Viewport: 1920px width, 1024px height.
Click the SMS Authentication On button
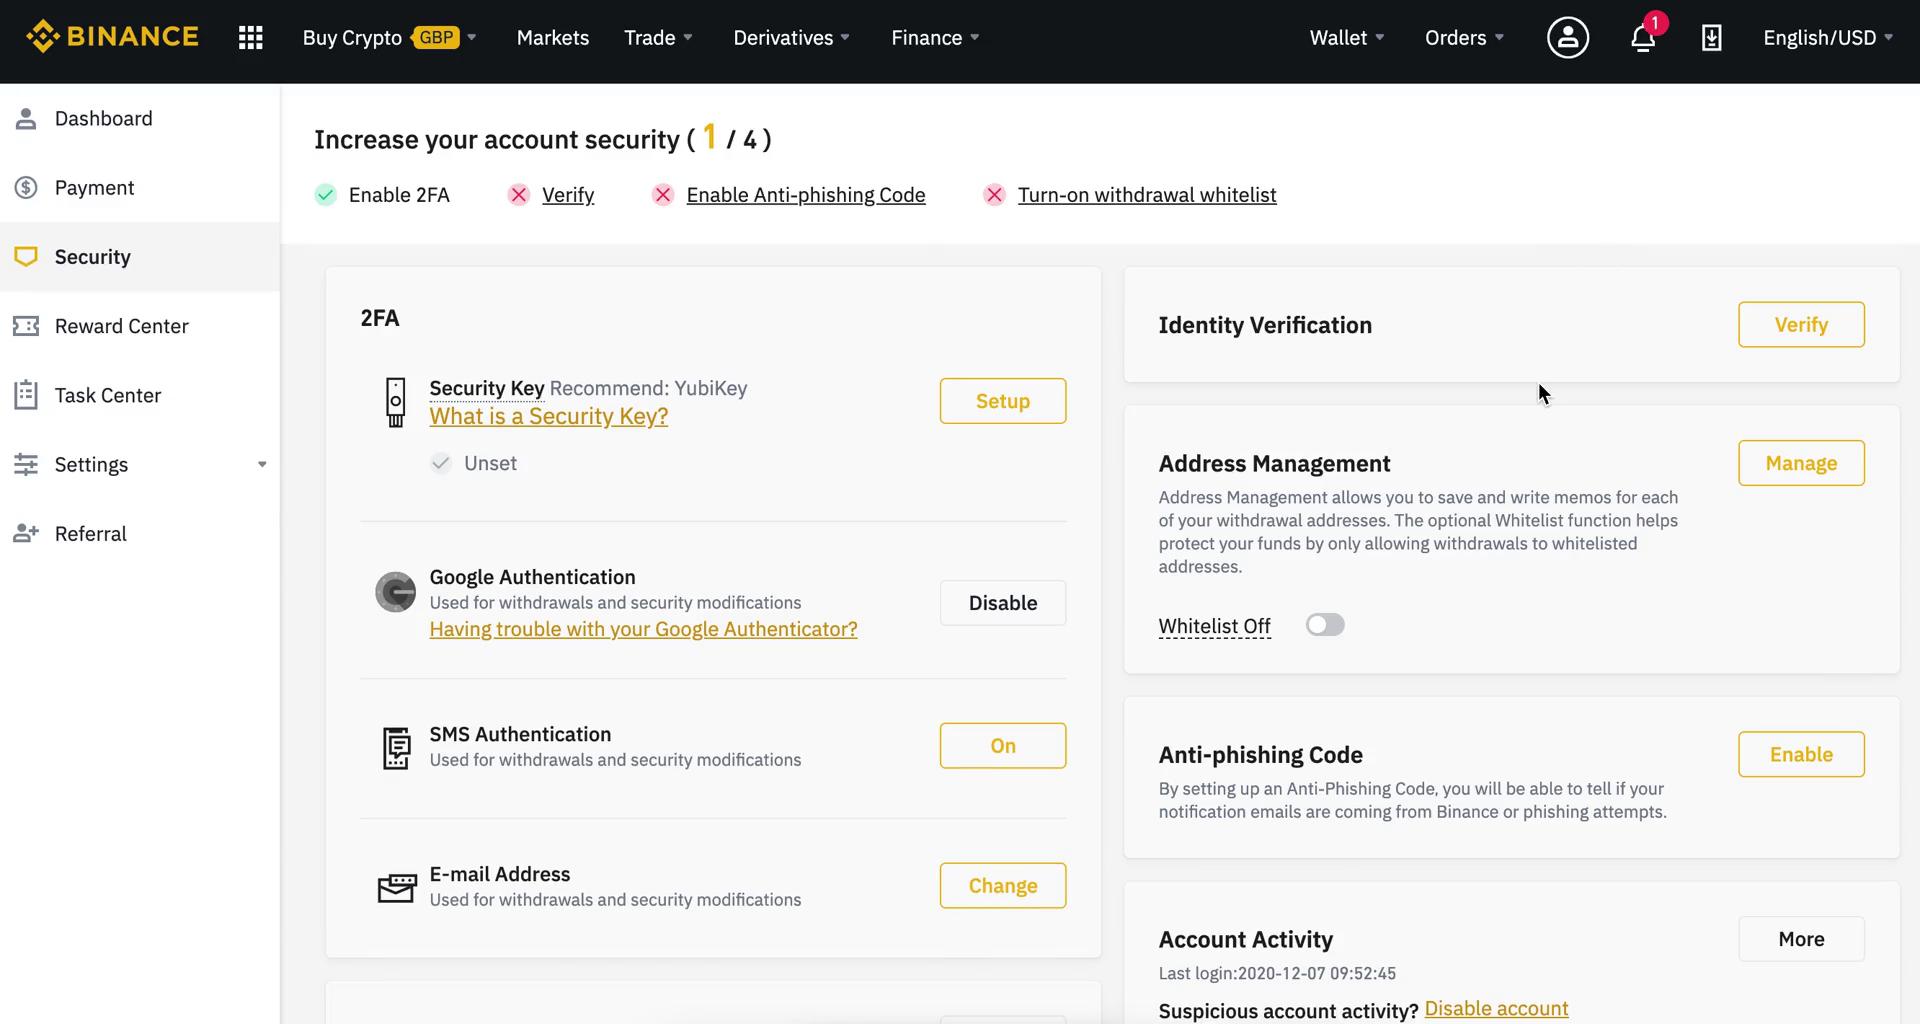click(x=1003, y=746)
